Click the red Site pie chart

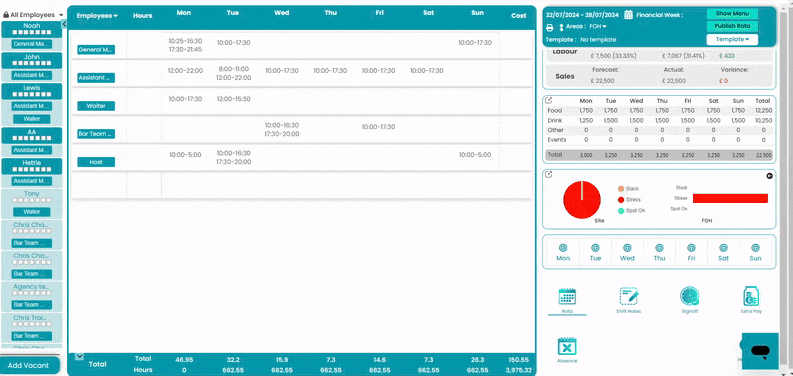click(582, 200)
